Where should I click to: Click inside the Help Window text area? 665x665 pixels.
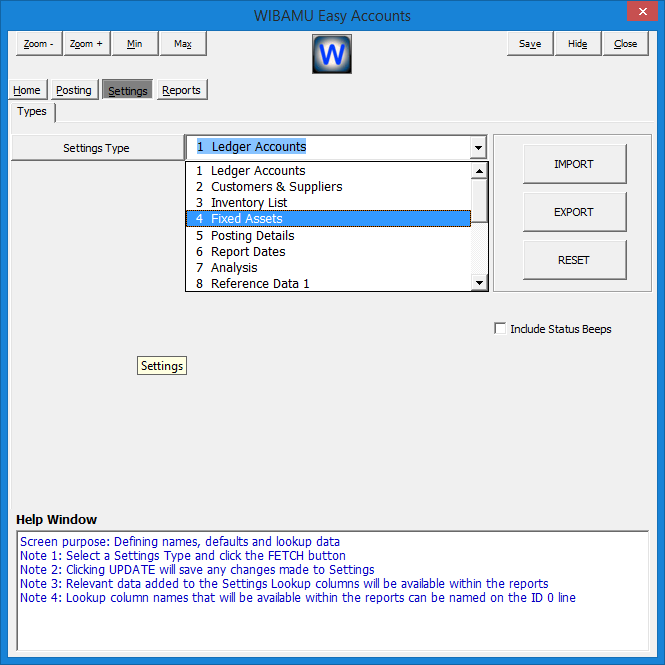coord(332,590)
